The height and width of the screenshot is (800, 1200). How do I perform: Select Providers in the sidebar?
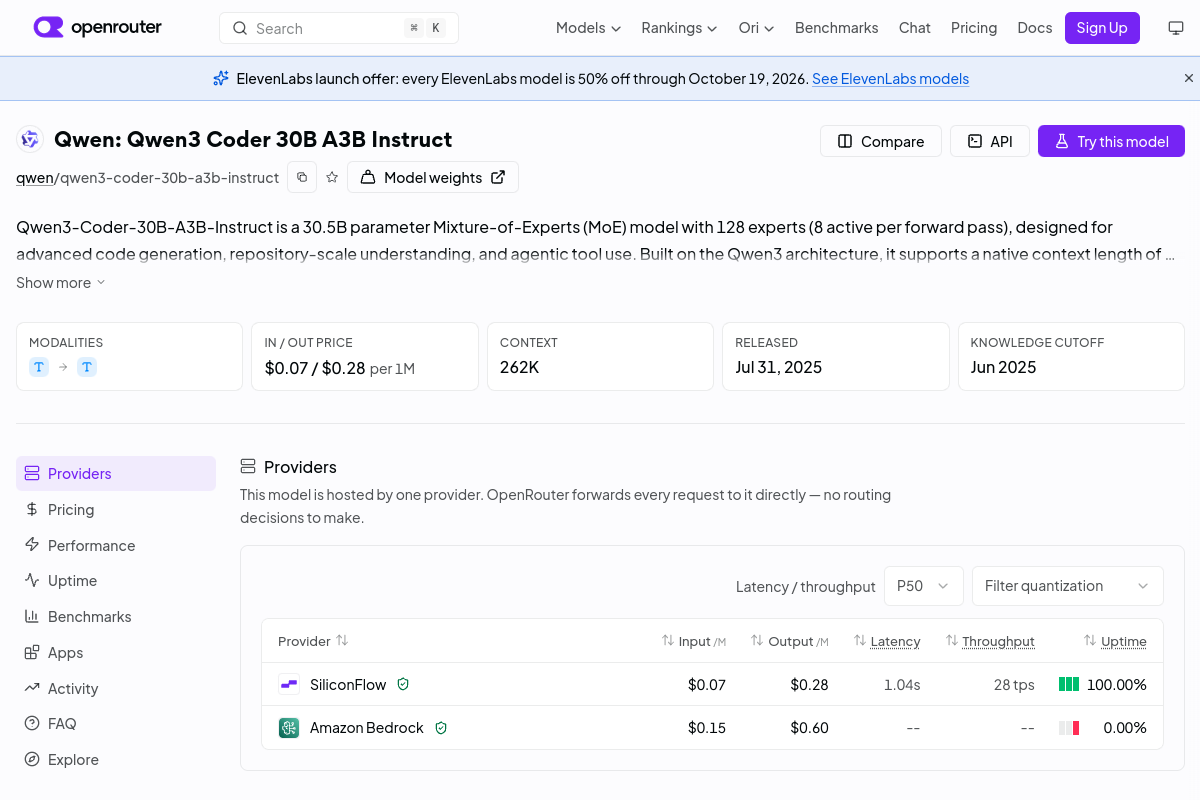click(116, 474)
